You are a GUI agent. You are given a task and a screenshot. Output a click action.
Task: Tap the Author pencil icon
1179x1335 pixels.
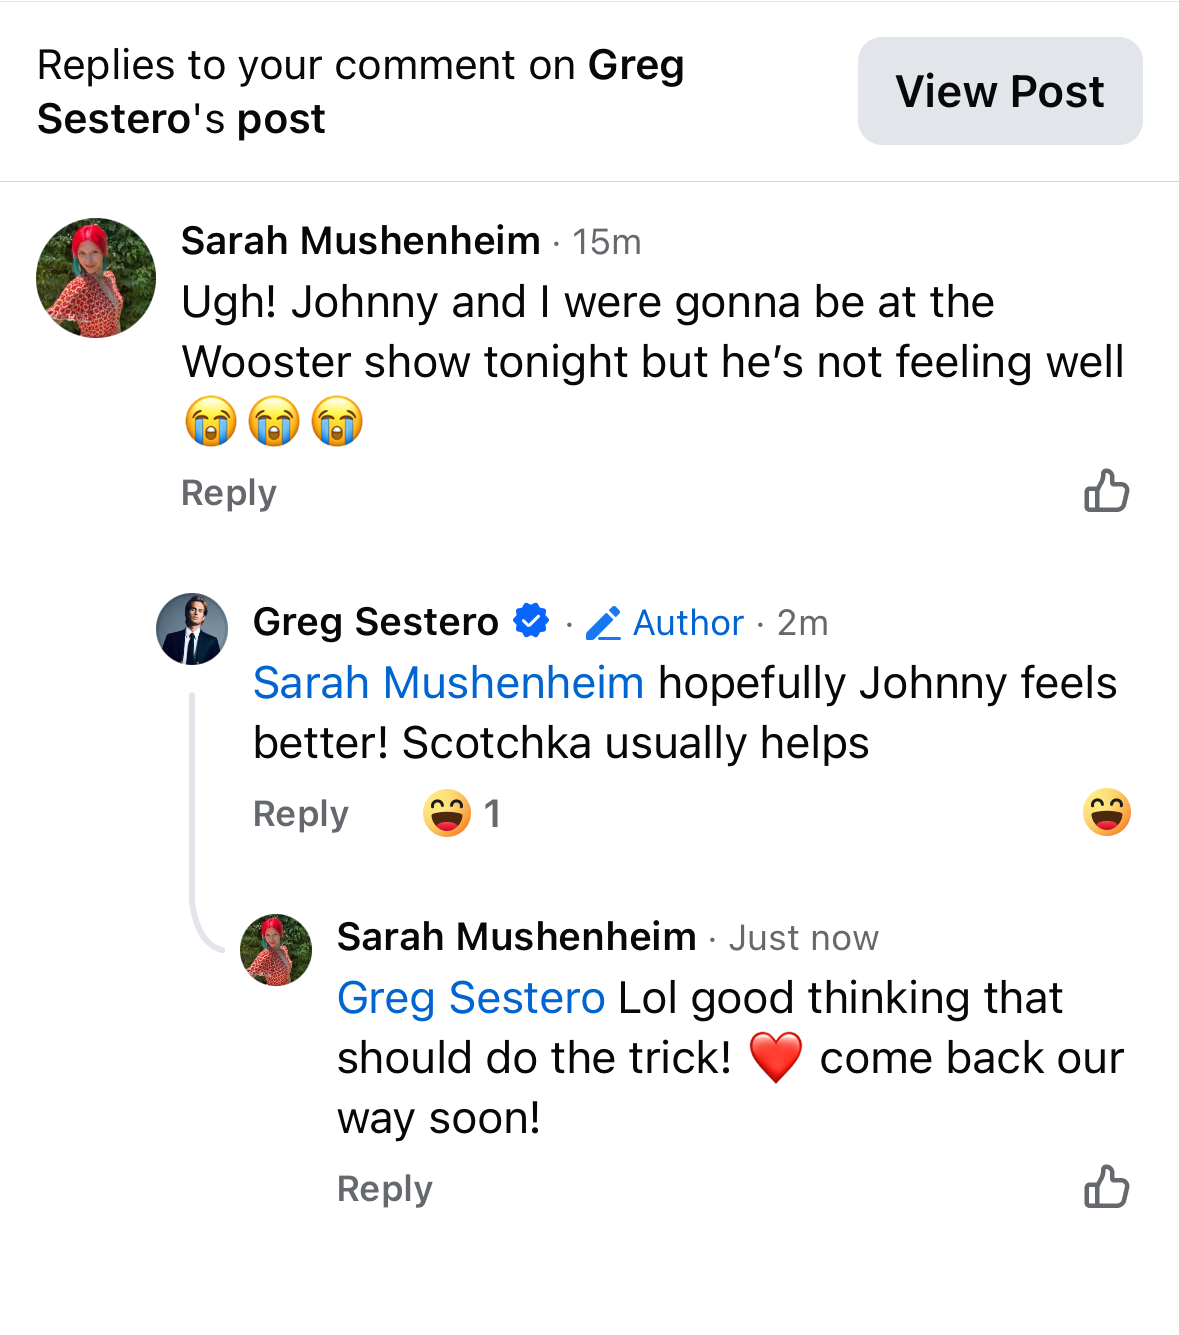603,623
